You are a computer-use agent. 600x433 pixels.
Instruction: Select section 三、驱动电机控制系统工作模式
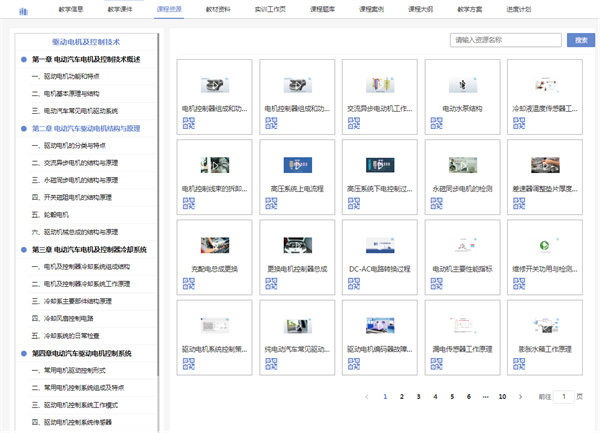(x=75, y=405)
